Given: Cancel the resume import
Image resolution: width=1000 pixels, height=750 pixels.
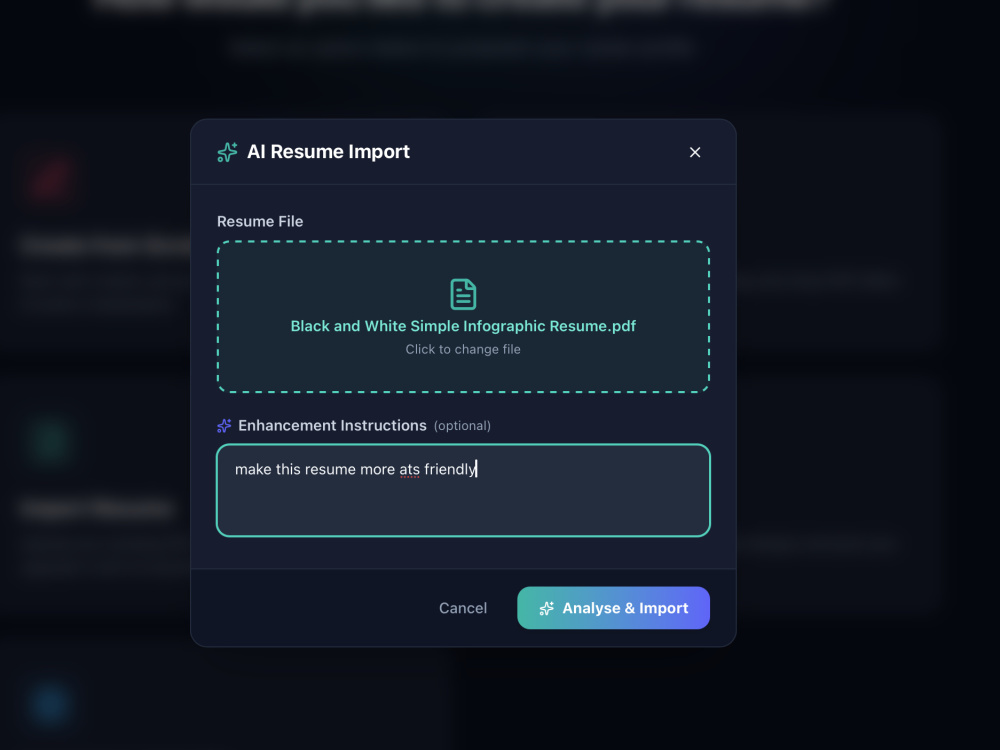Looking at the screenshot, I should tap(463, 608).
